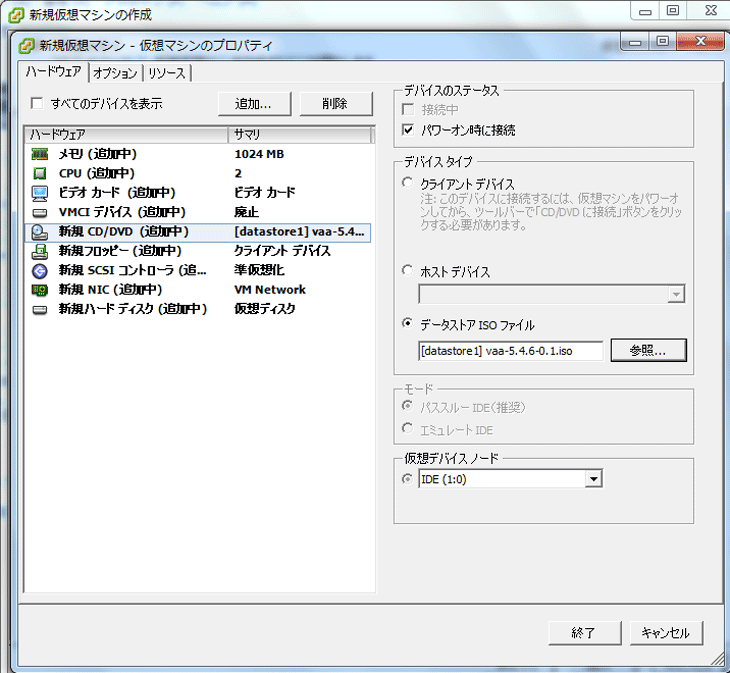Toggle すべてのデバイスを表示 checkbox
The width and height of the screenshot is (730, 673).
(36, 103)
